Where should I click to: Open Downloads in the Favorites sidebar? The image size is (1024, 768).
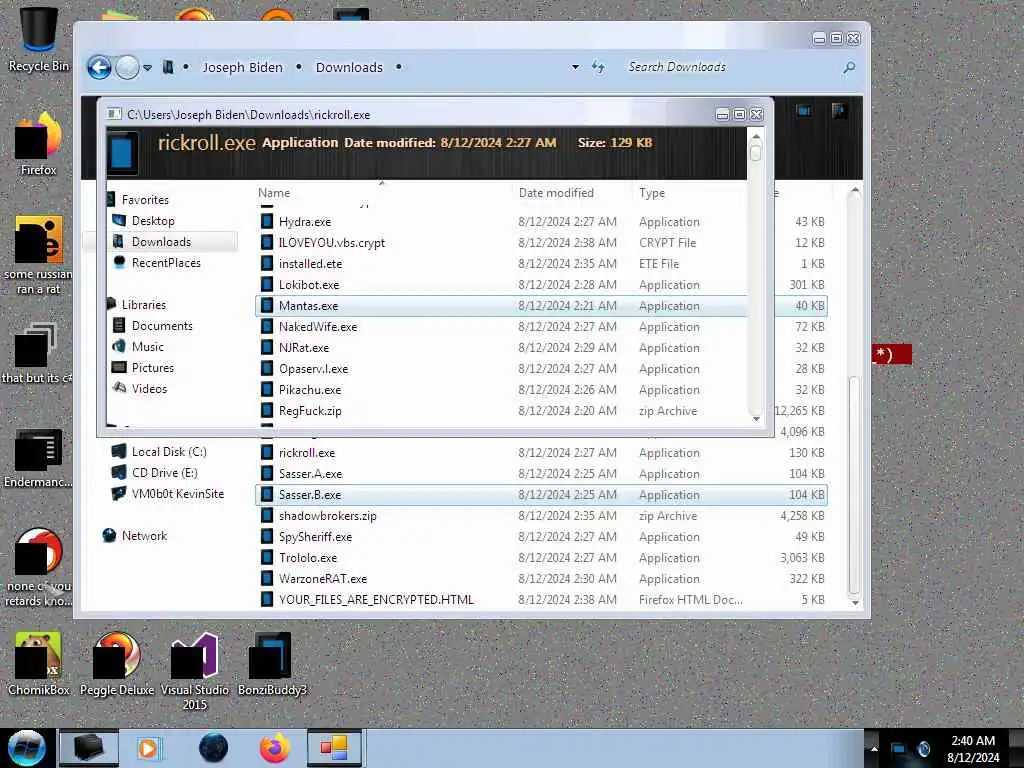(x=161, y=242)
